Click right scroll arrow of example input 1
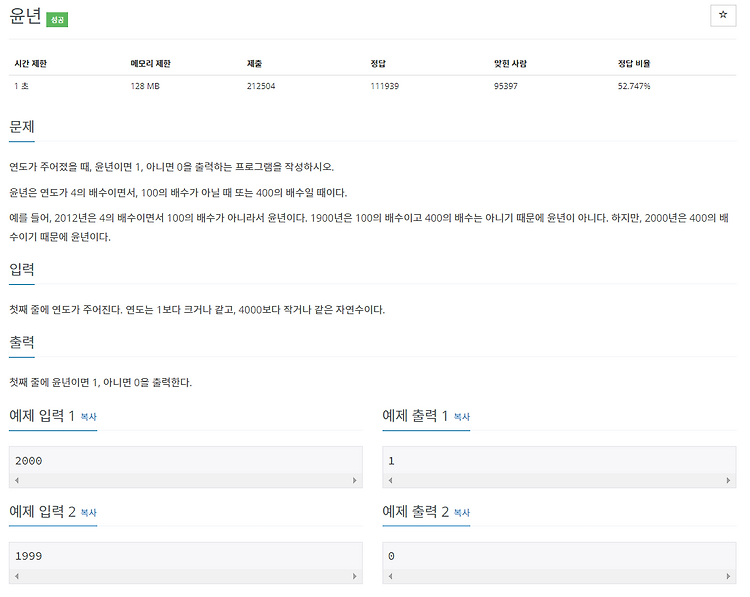 point(354,480)
